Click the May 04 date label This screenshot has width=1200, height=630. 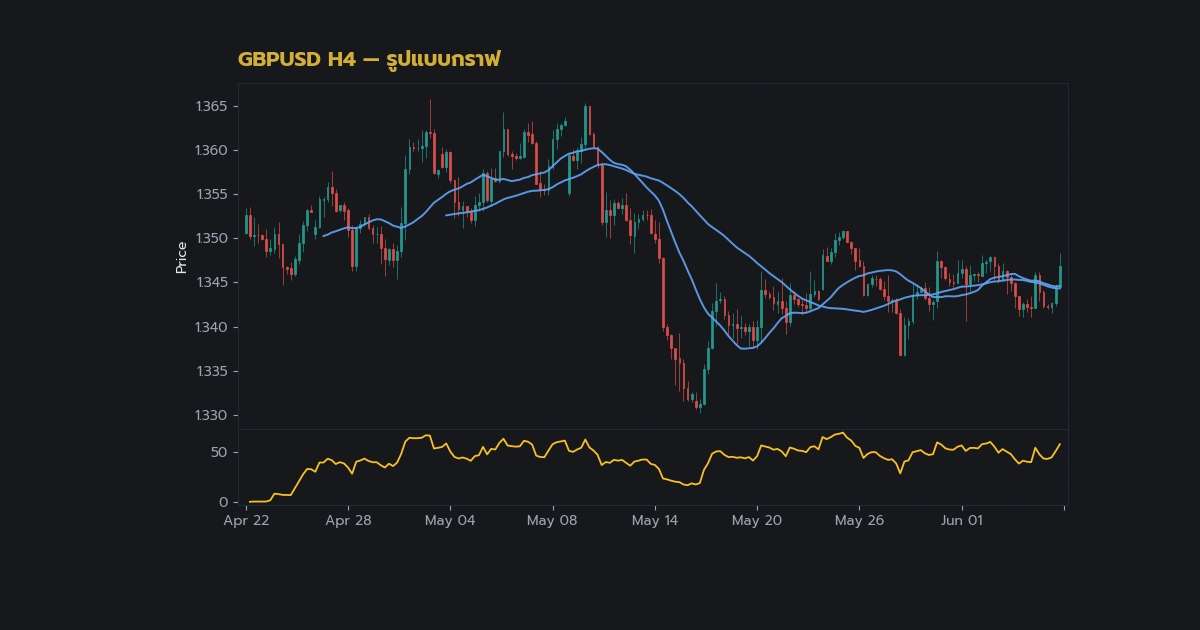pos(451,521)
